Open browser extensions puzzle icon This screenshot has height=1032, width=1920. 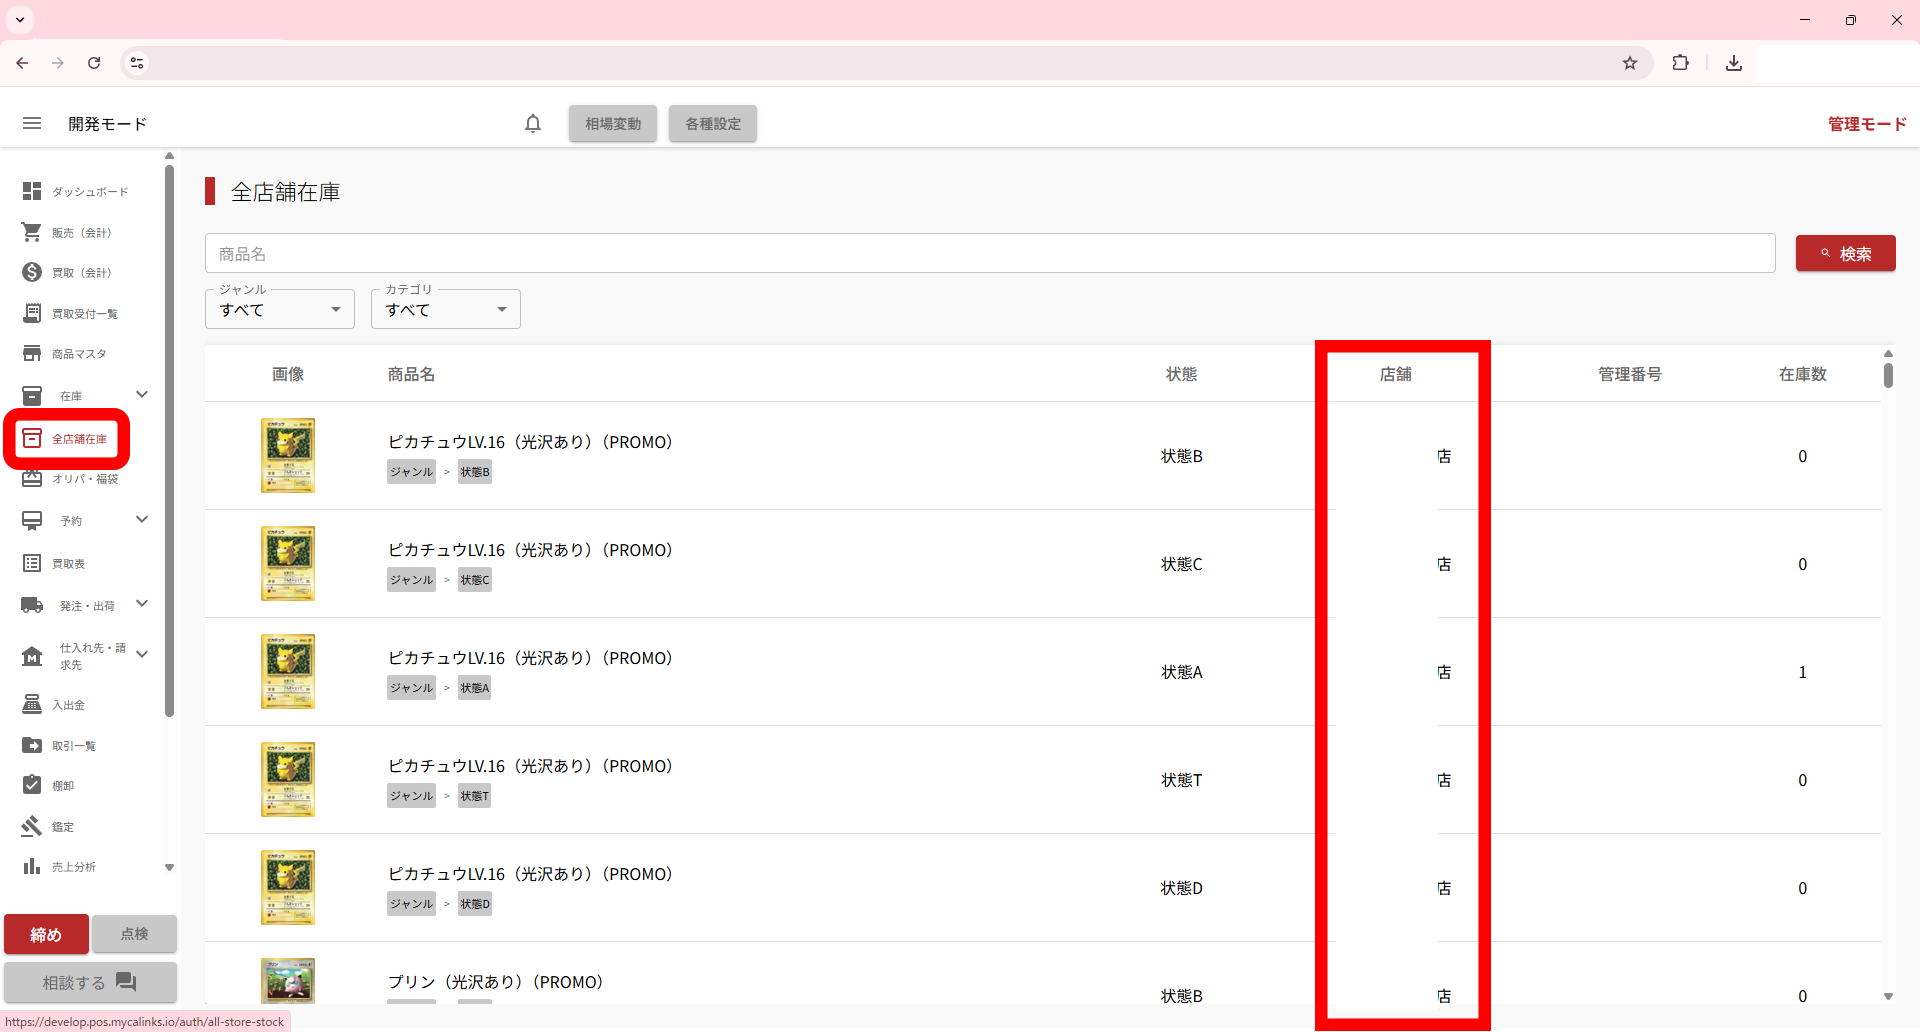[x=1680, y=63]
